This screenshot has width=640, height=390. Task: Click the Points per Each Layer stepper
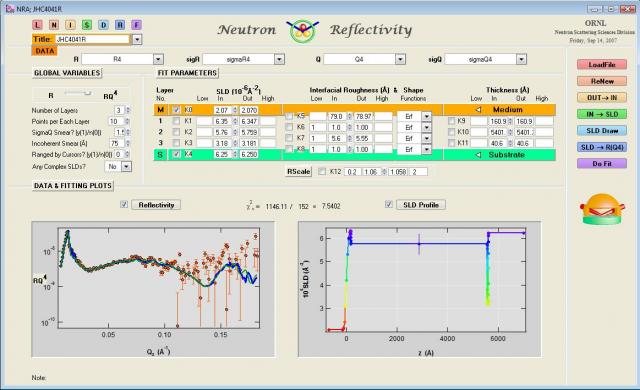pyautogui.click(x=127, y=121)
